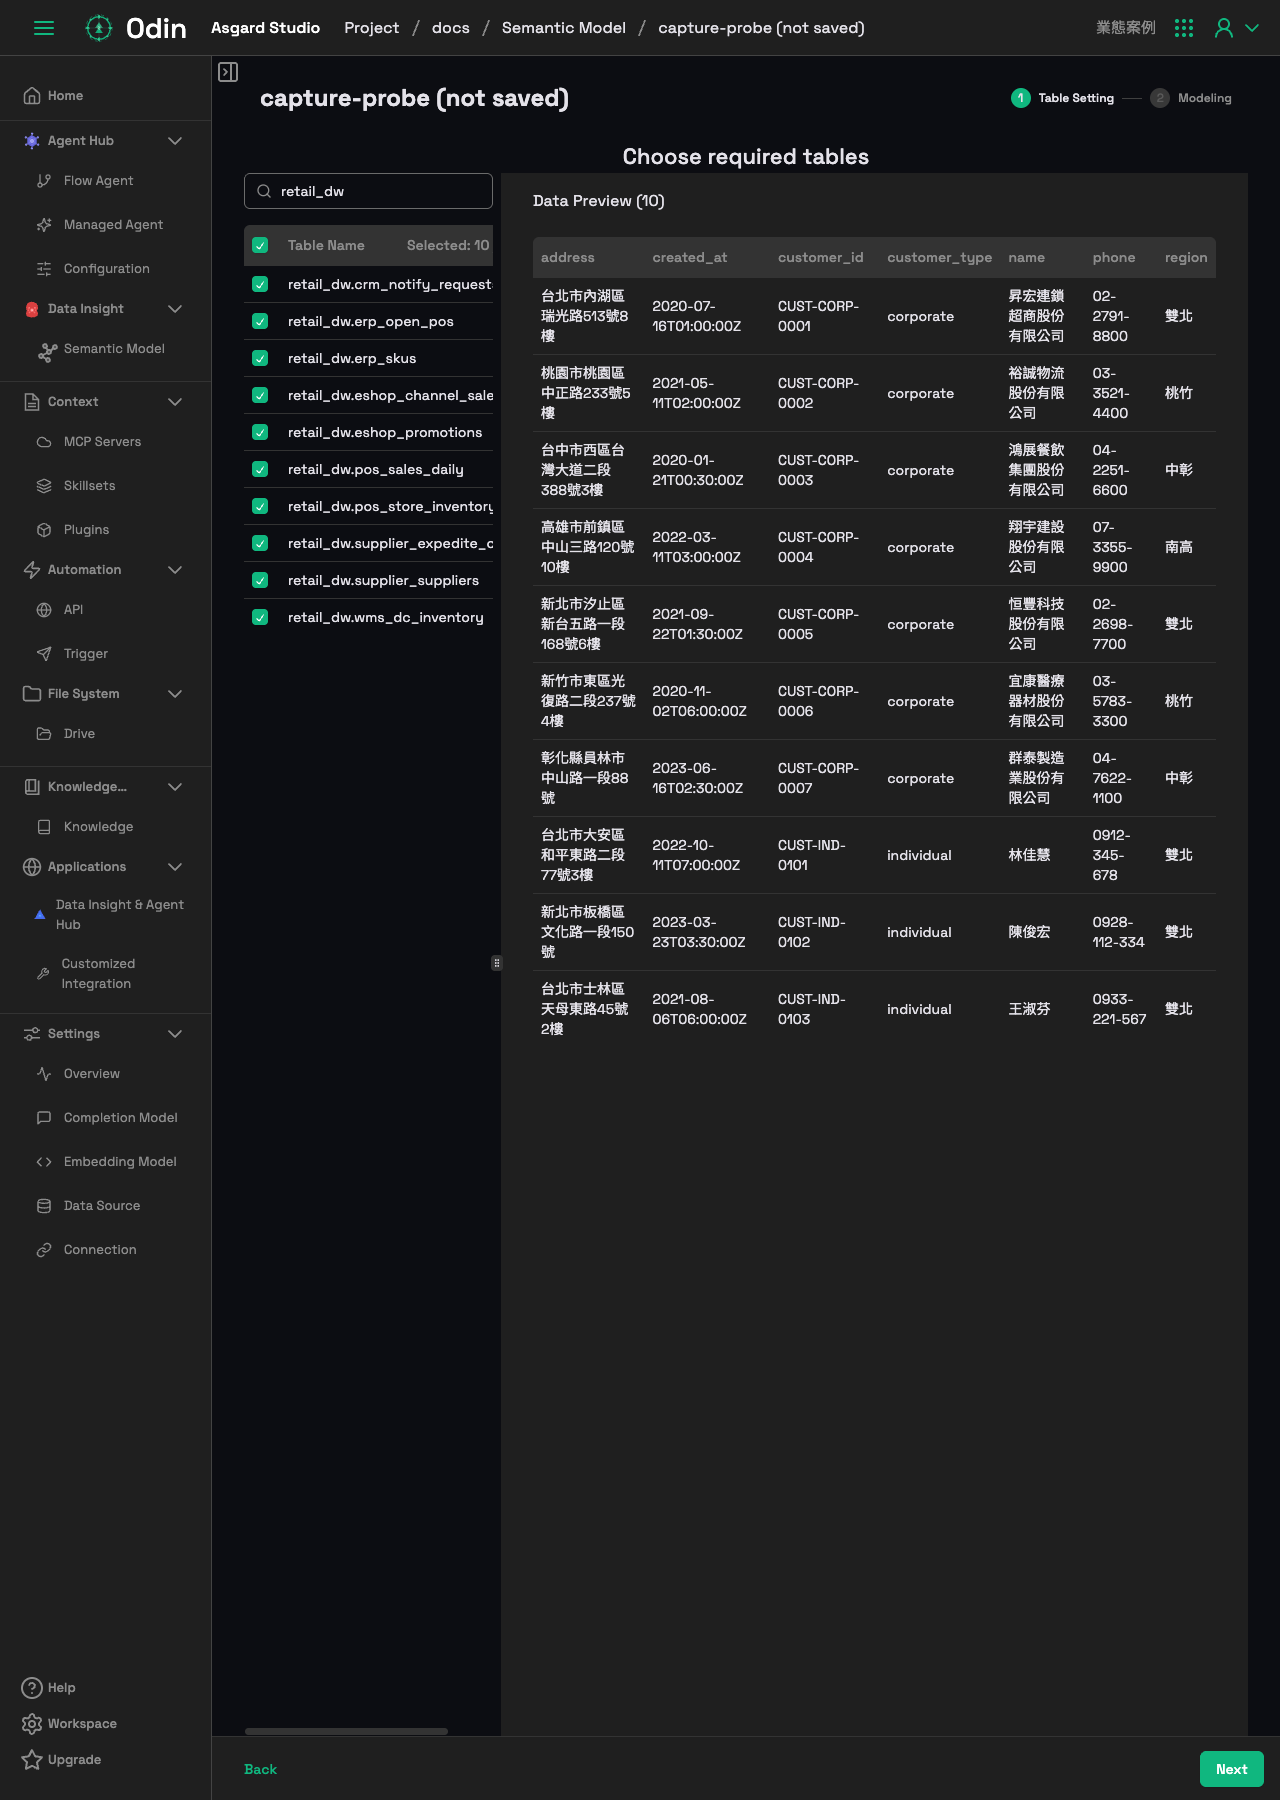The image size is (1280, 1800).
Task: Click the horizontal scrollbar under table list
Action: (x=346, y=1731)
